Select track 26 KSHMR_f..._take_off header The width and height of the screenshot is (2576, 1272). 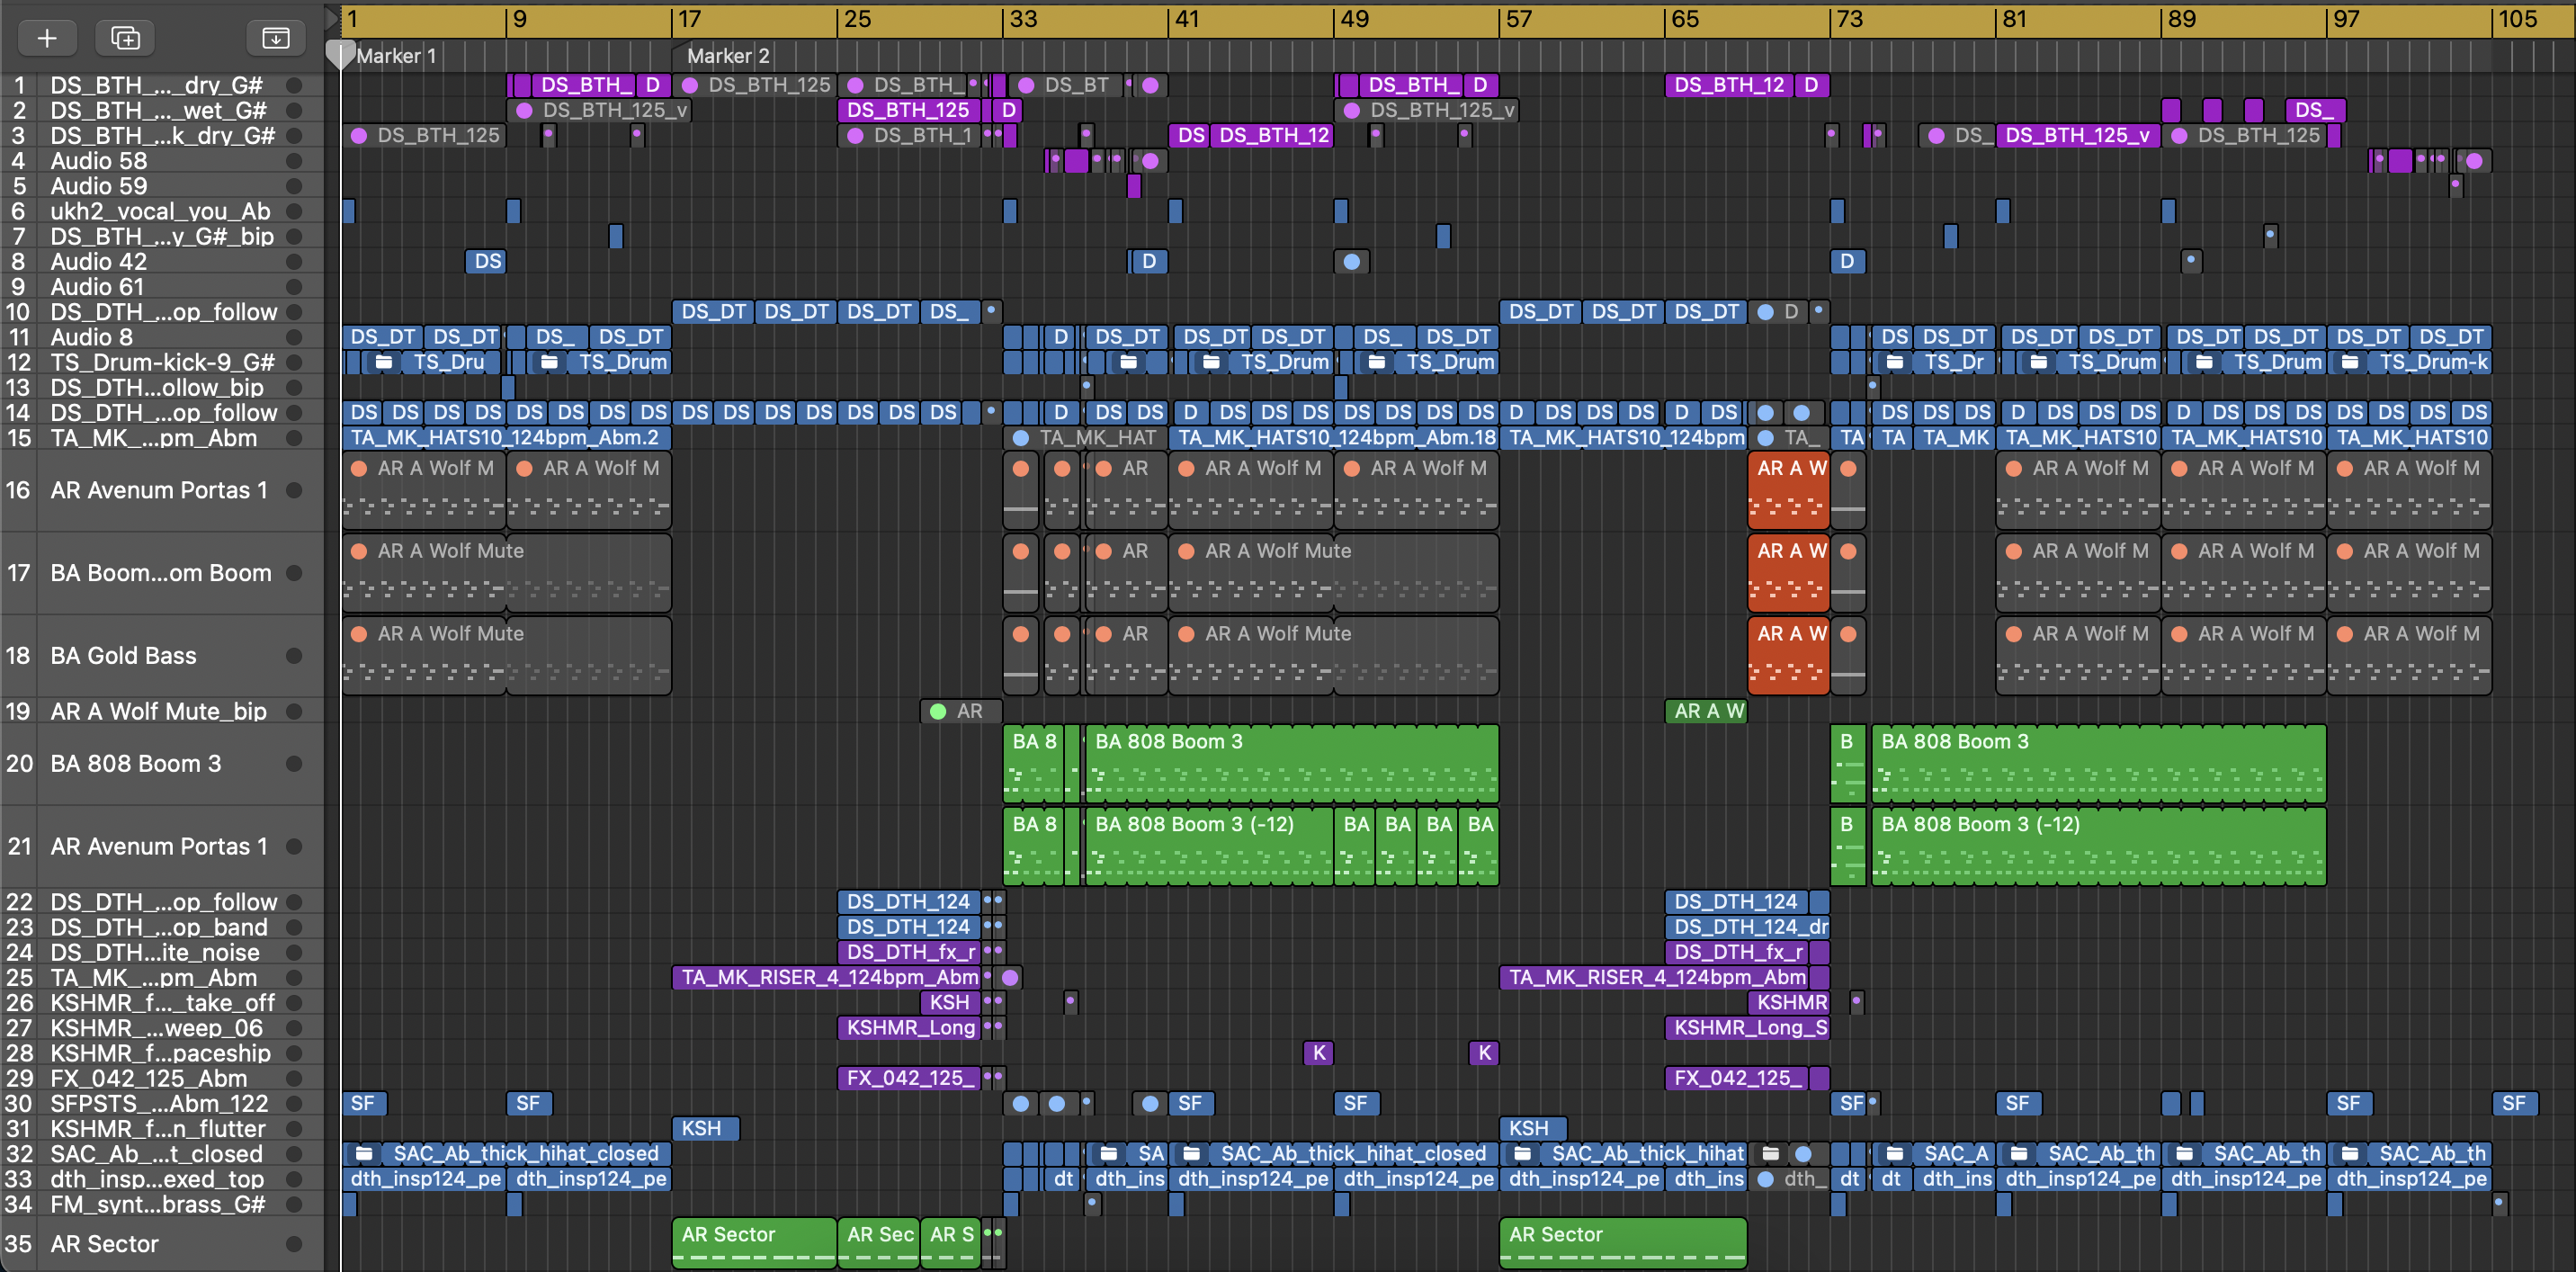click(162, 1002)
